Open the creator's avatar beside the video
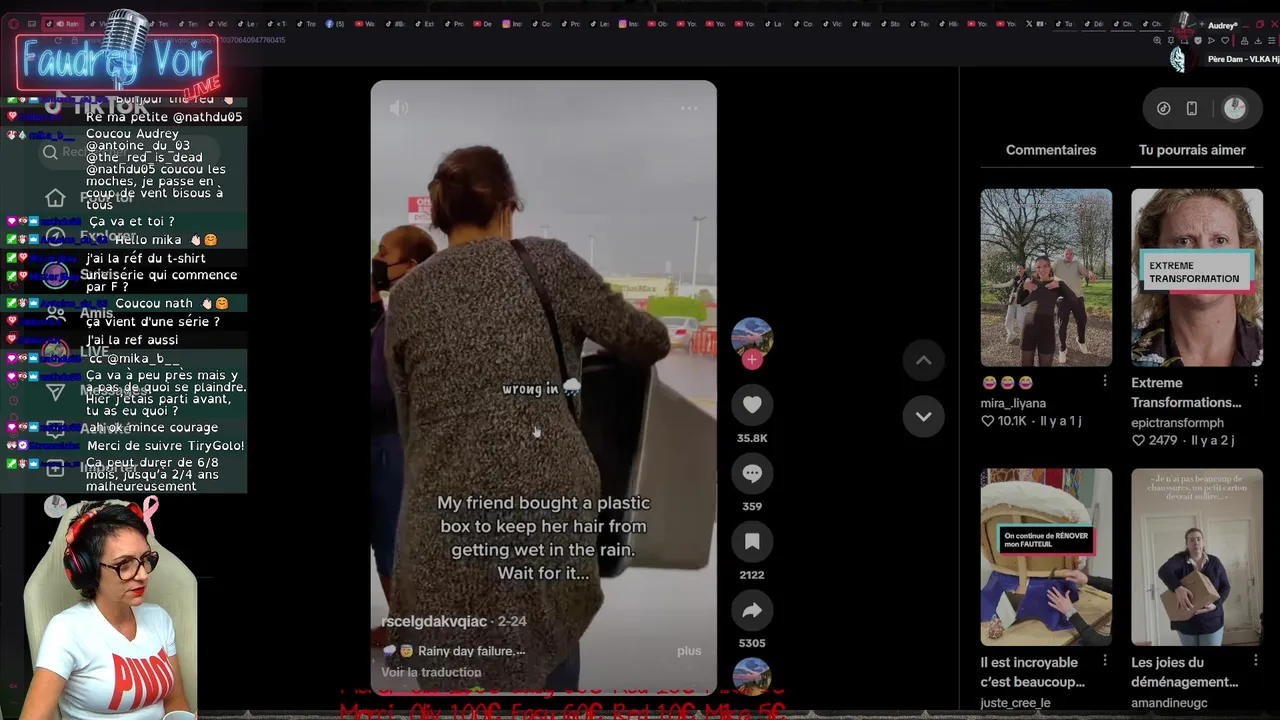 pos(752,338)
